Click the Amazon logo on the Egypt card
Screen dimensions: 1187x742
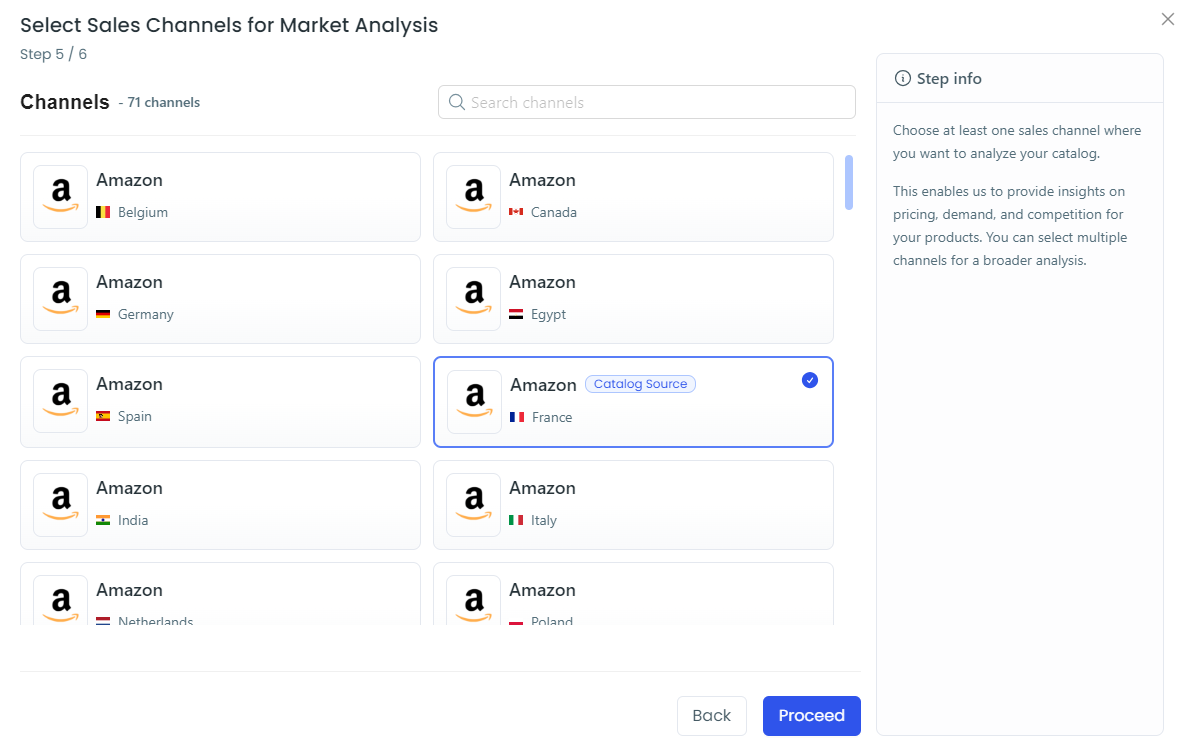(x=474, y=298)
